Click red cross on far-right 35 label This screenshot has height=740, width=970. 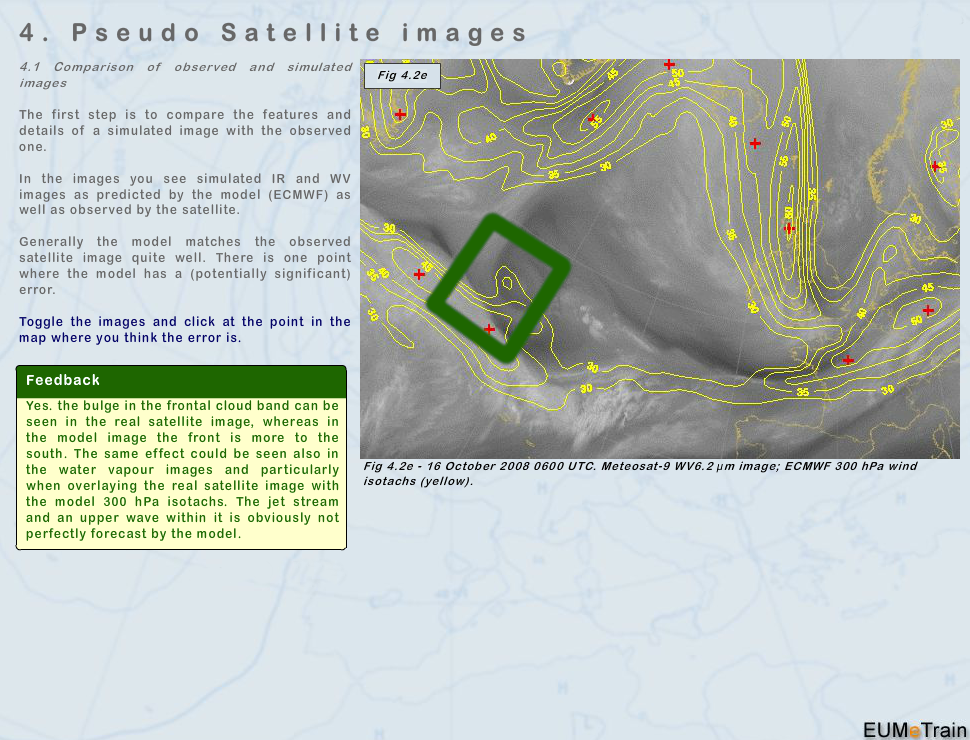click(935, 166)
